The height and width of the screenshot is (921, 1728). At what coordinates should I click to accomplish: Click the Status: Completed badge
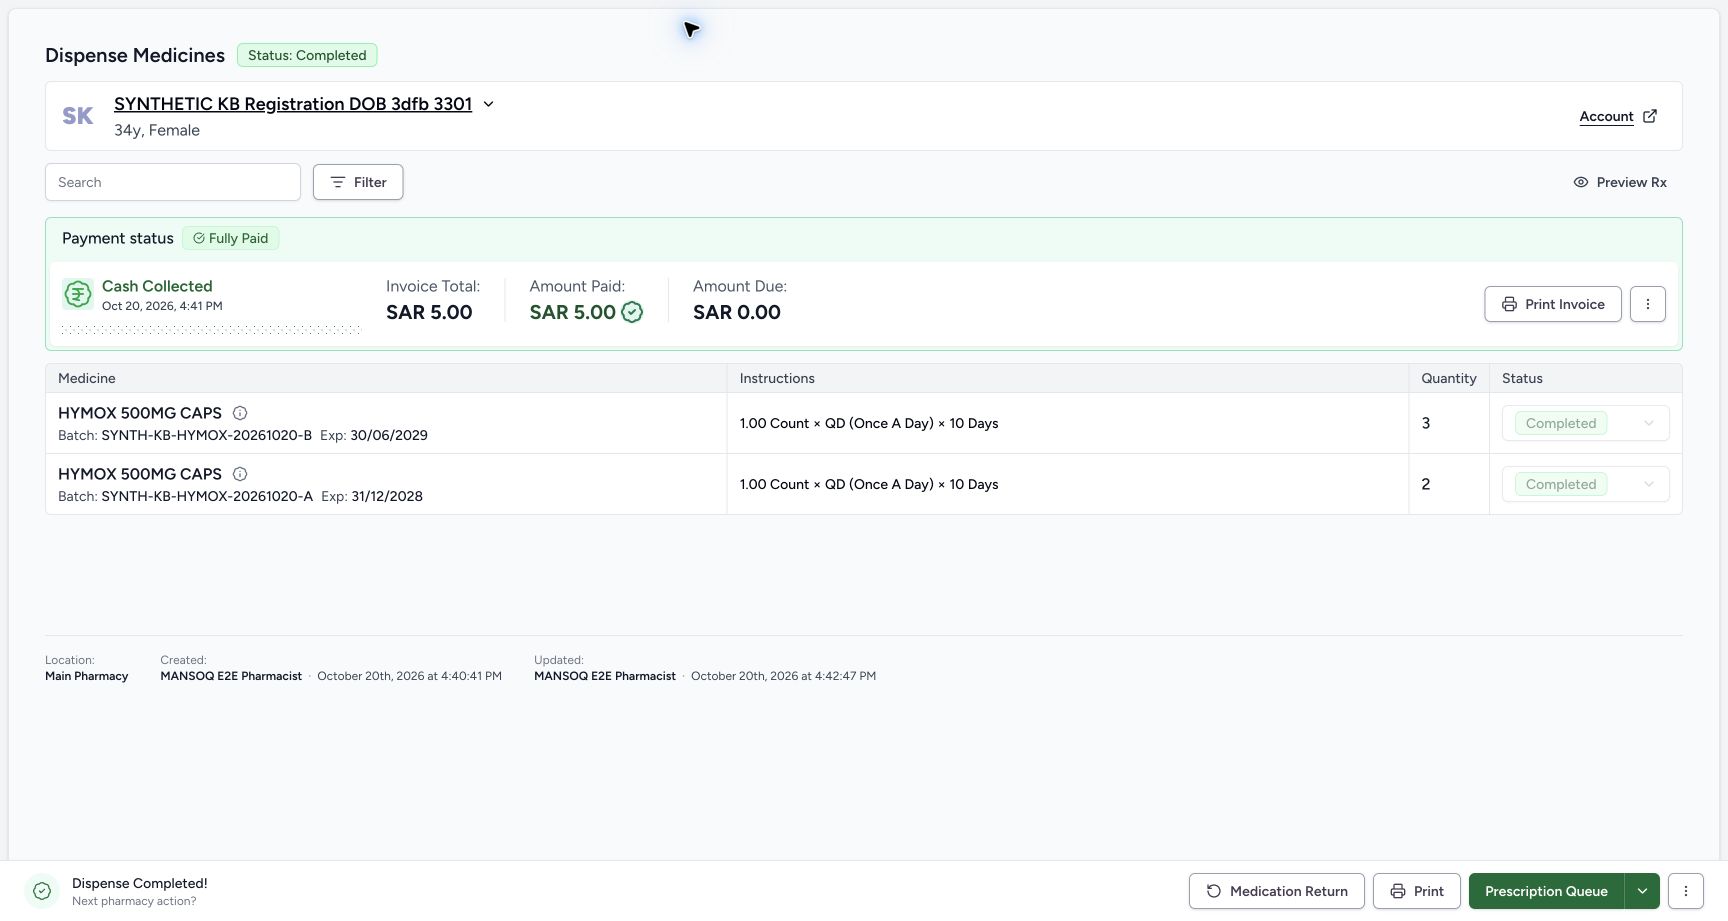(x=307, y=55)
